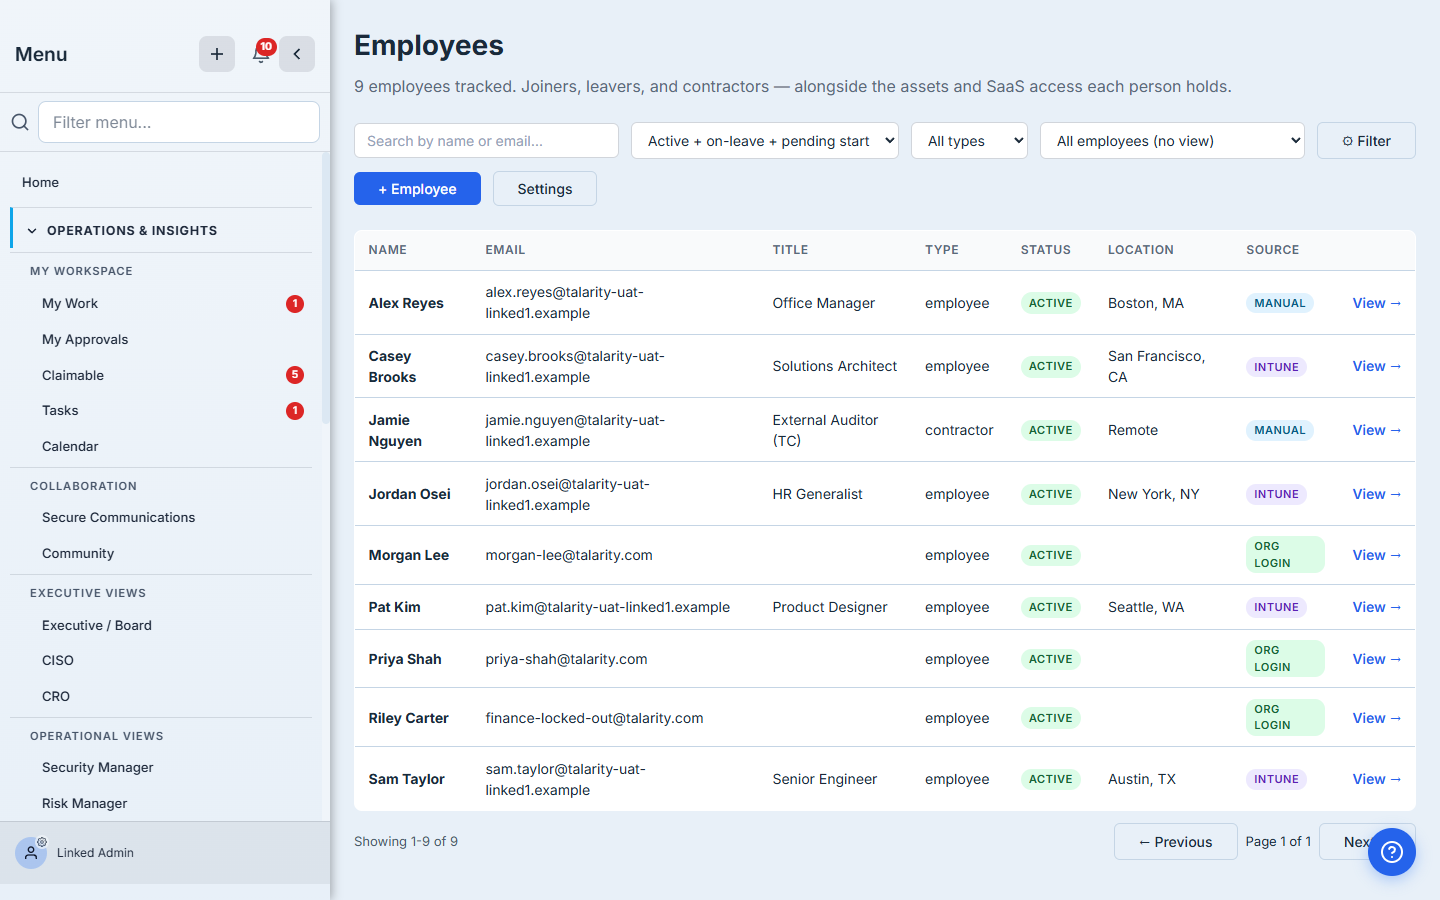The image size is (1440, 900).
Task: Click the search magnifier icon in menu
Action: coord(20,122)
